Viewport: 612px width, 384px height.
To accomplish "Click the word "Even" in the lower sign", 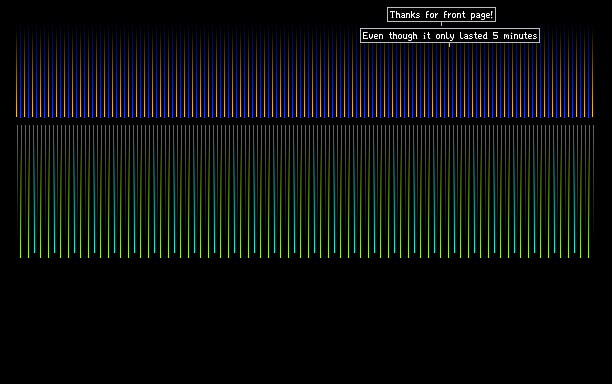I will 373,36.
